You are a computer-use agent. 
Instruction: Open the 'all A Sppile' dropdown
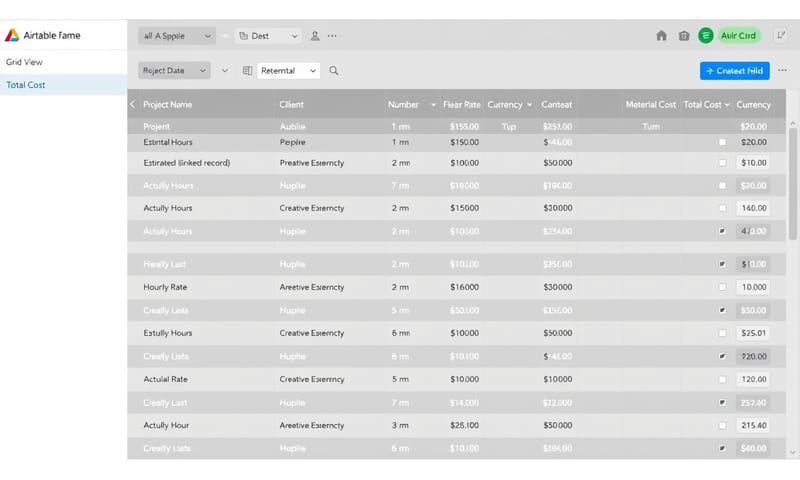click(177, 36)
